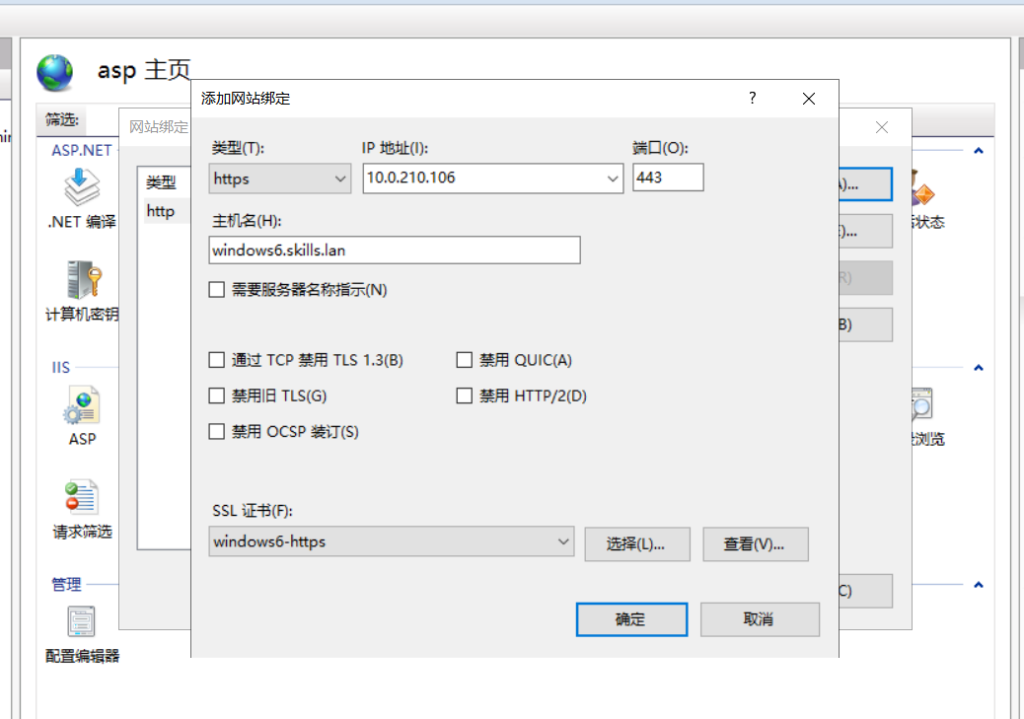Click the 确定 button
This screenshot has height=719, width=1024.
[x=631, y=619]
